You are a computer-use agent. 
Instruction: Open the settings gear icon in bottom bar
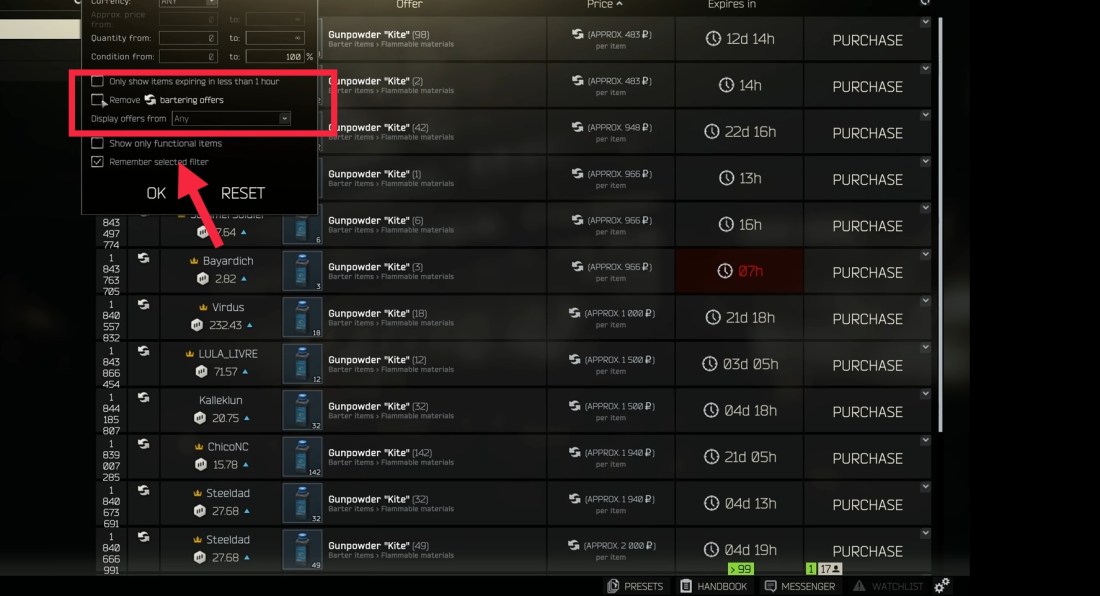coord(941,585)
